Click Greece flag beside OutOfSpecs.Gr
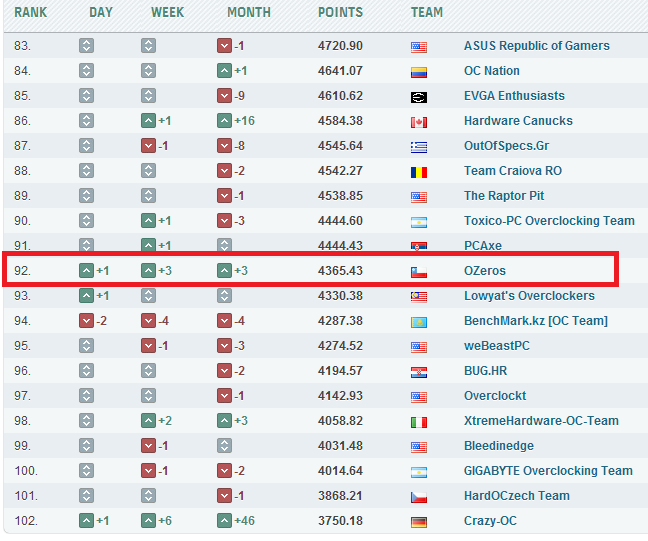This screenshot has height=541, width=648. click(x=419, y=147)
